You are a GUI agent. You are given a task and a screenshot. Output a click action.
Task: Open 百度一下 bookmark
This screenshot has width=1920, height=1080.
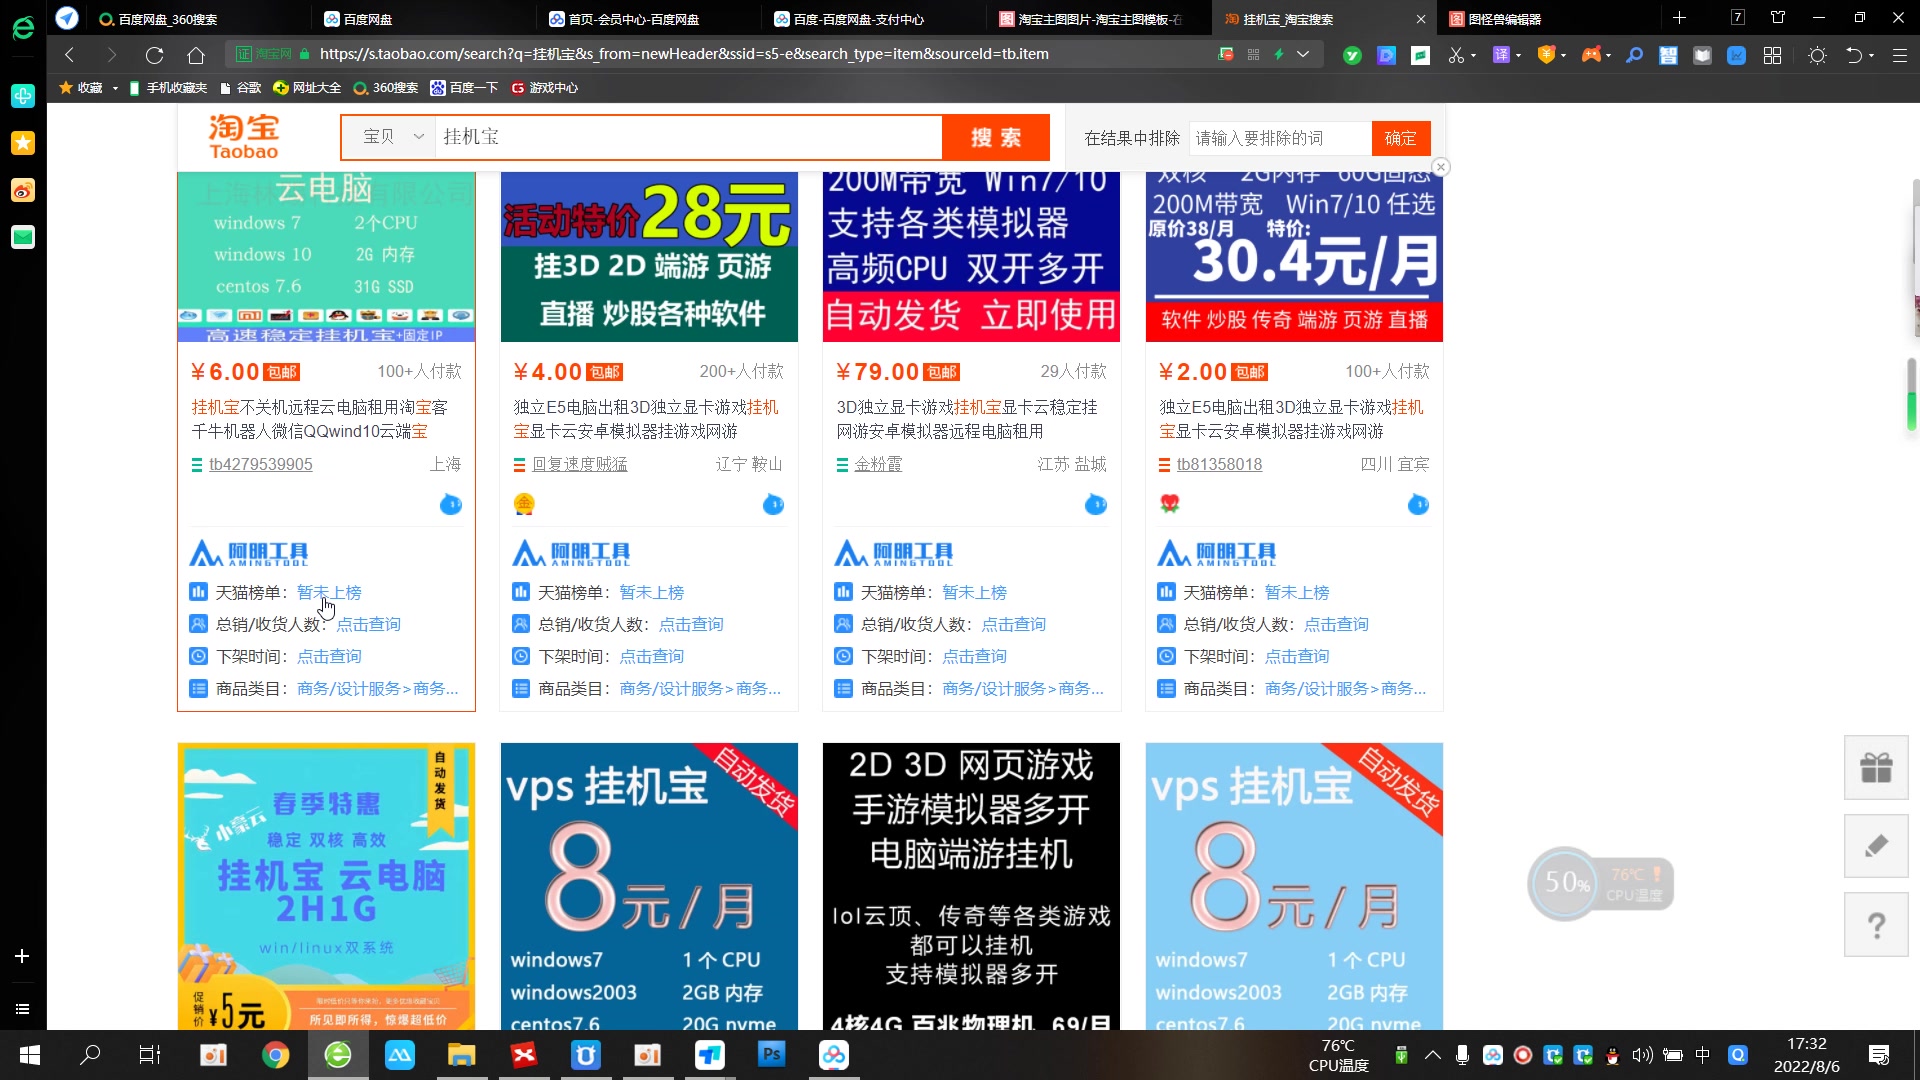pos(464,88)
